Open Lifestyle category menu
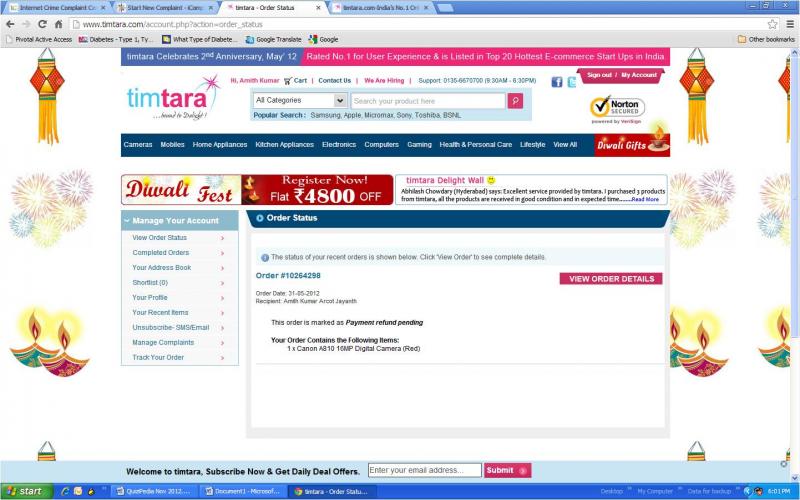Image resolution: width=800 pixels, height=500 pixels. pos(533,145)
